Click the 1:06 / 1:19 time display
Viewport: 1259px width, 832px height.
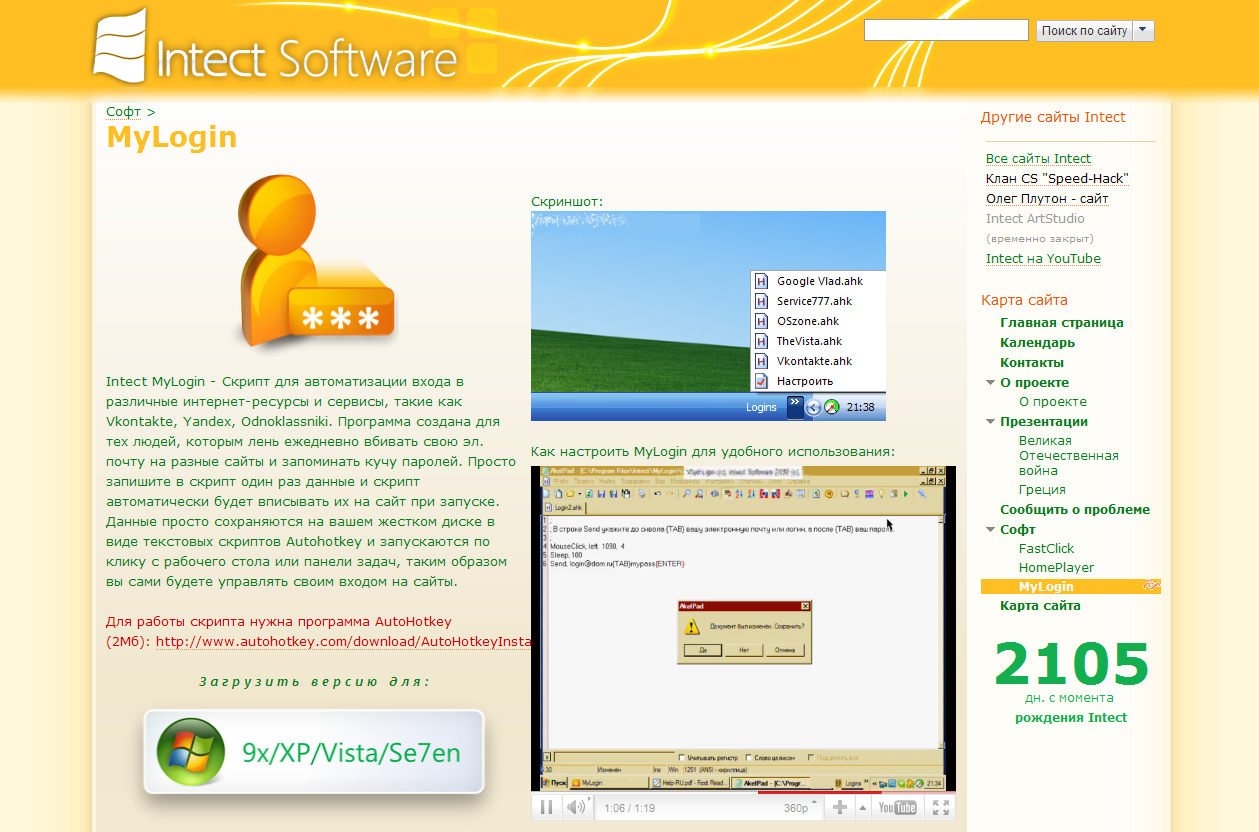(630, 808)
